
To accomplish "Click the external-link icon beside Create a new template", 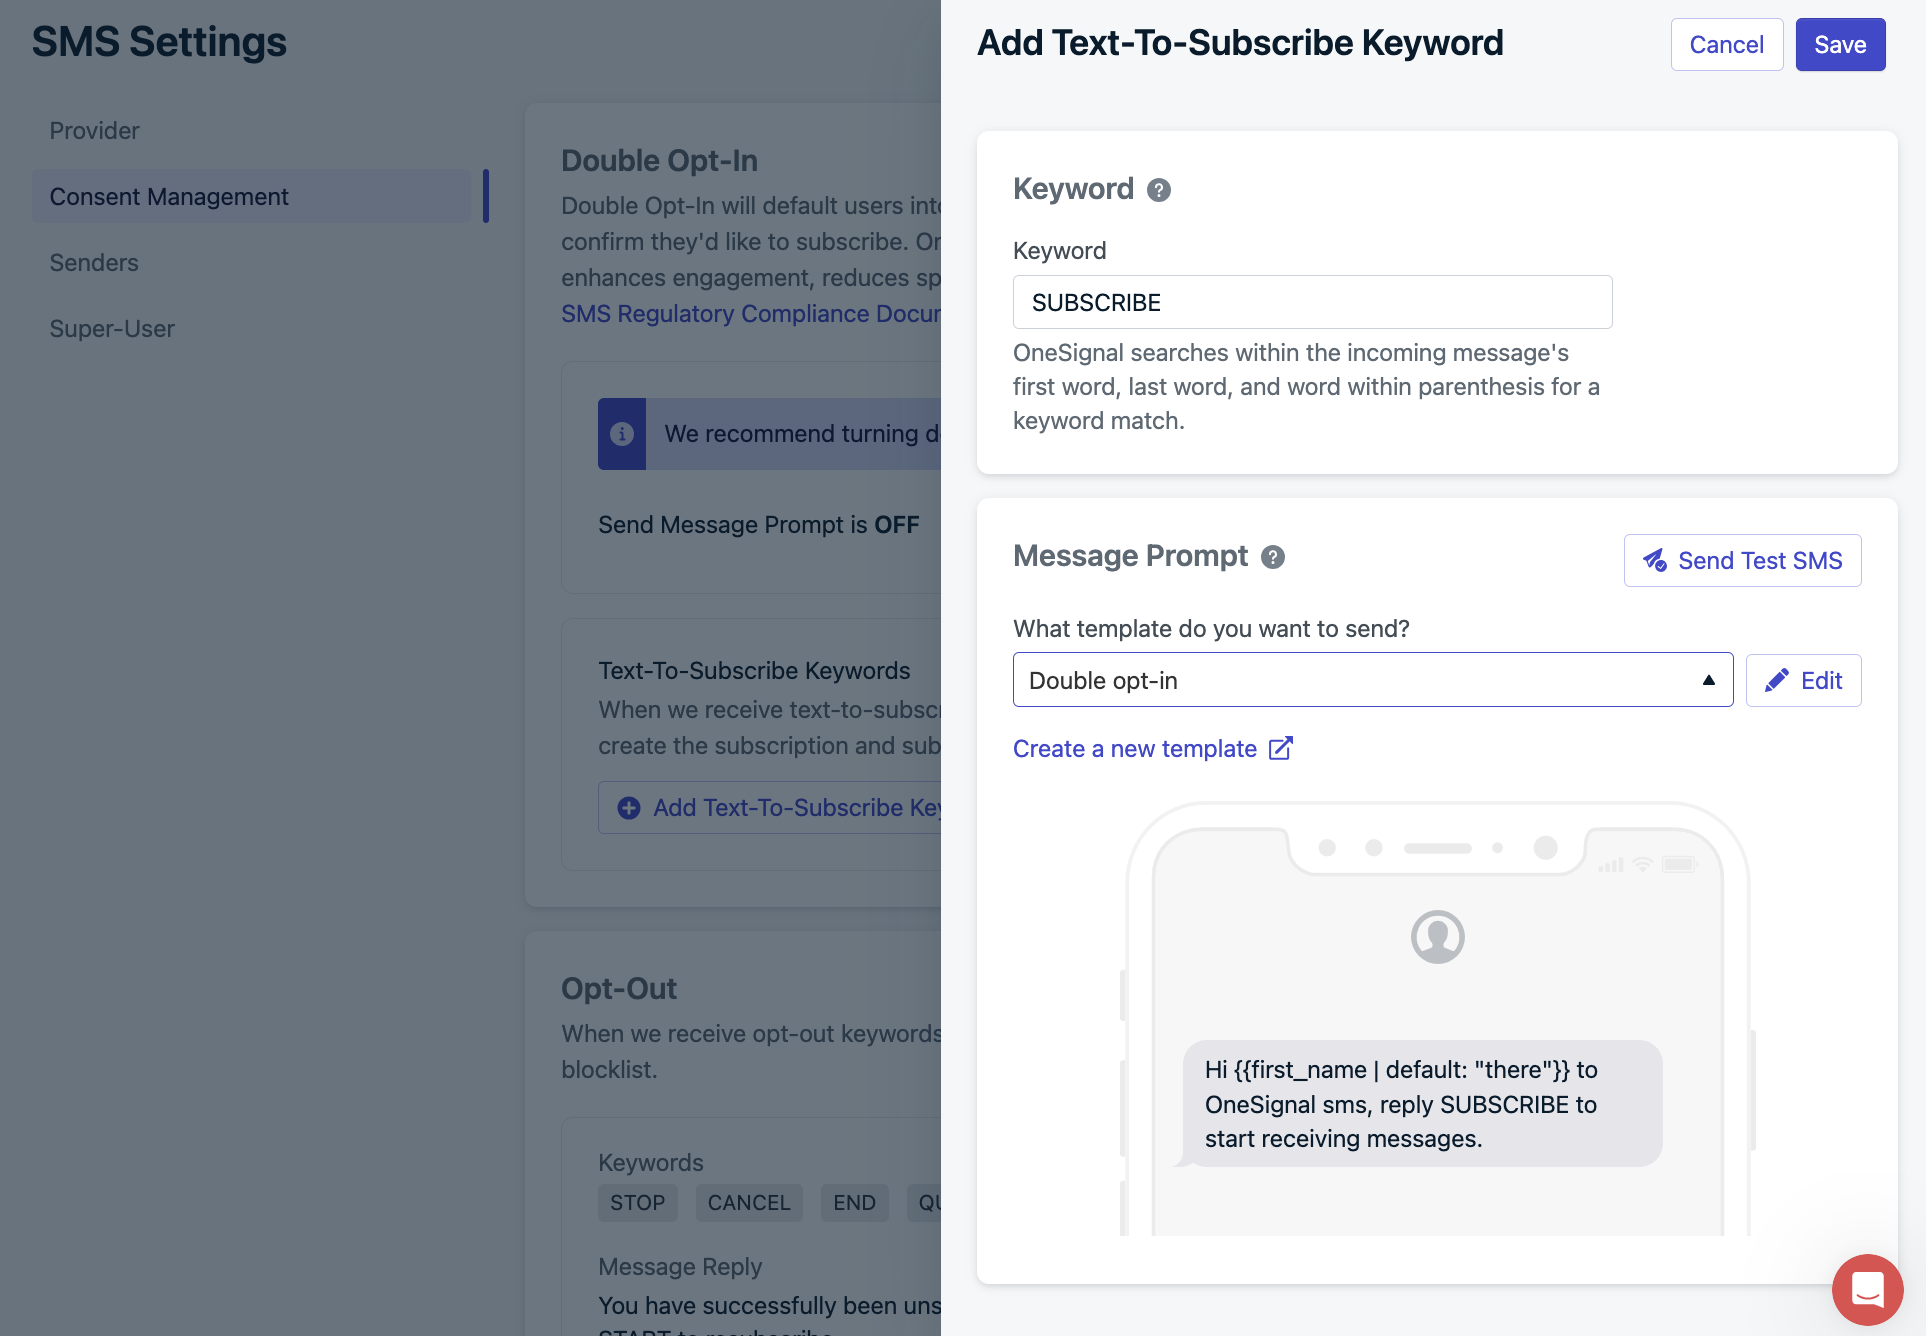I will (1280, 749).
